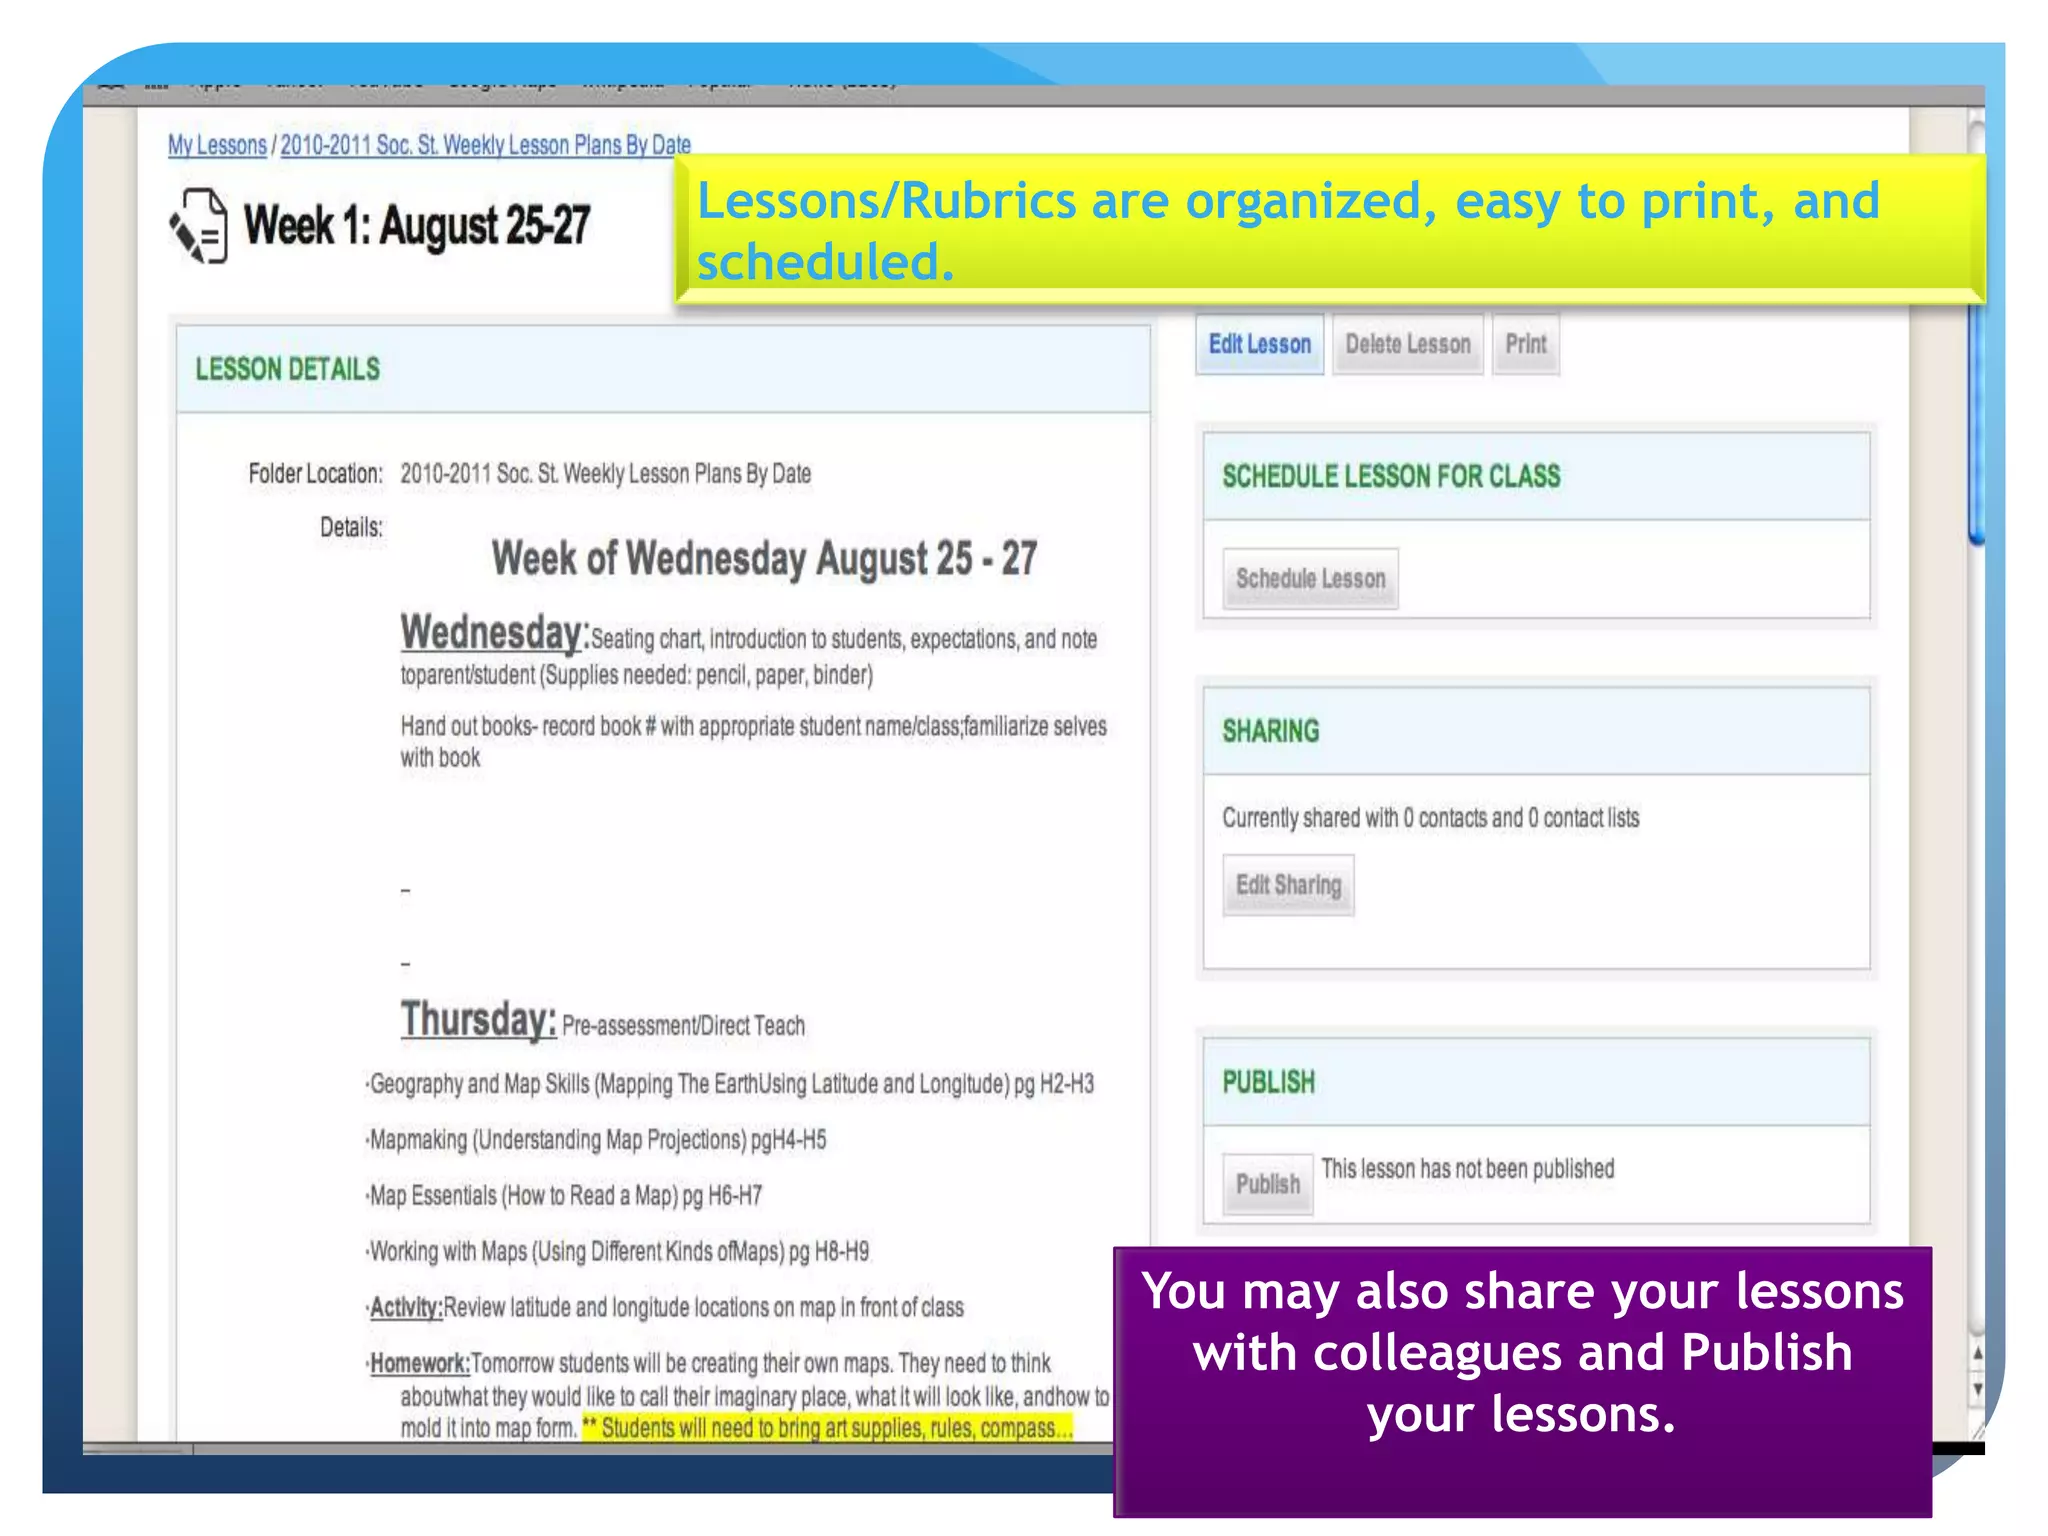Click the highlighted art supplies reminder text

click(827, 1428)
